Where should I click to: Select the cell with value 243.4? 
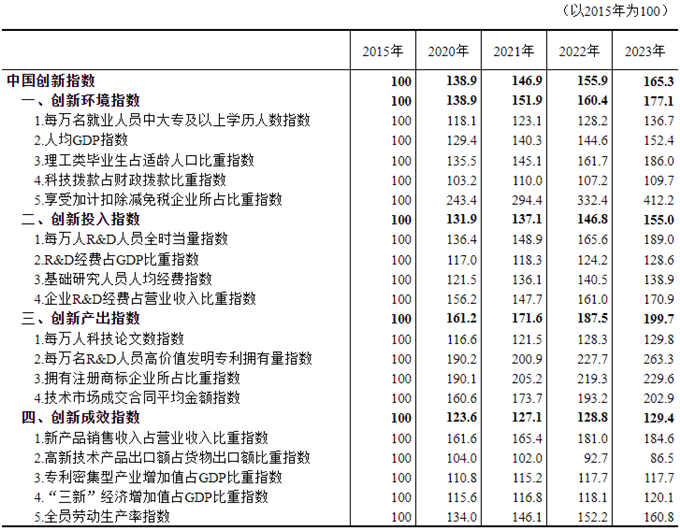tap(459, 200)
